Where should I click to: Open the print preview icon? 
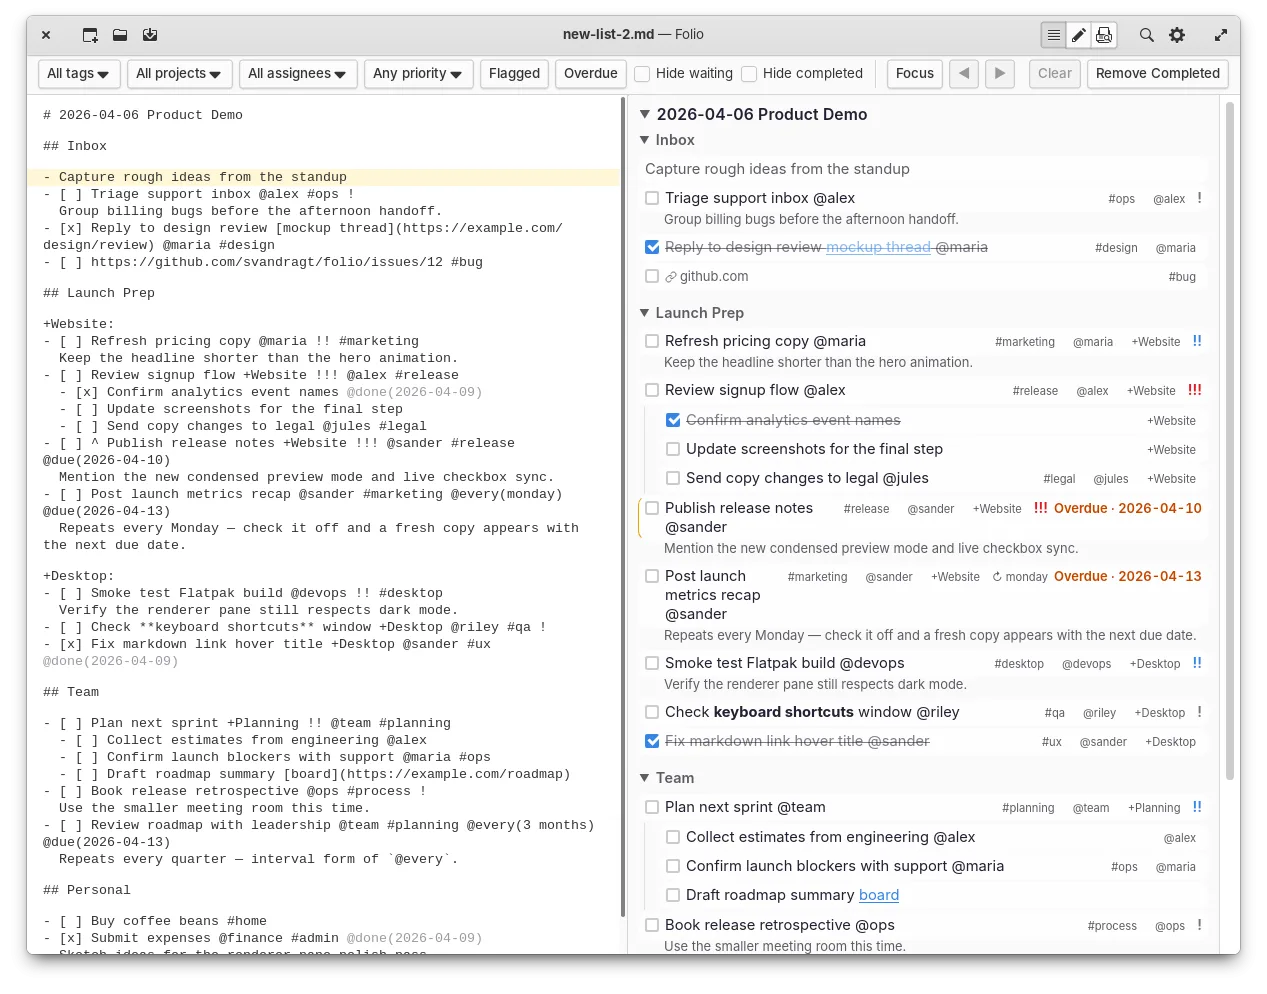pos(1104,35)
